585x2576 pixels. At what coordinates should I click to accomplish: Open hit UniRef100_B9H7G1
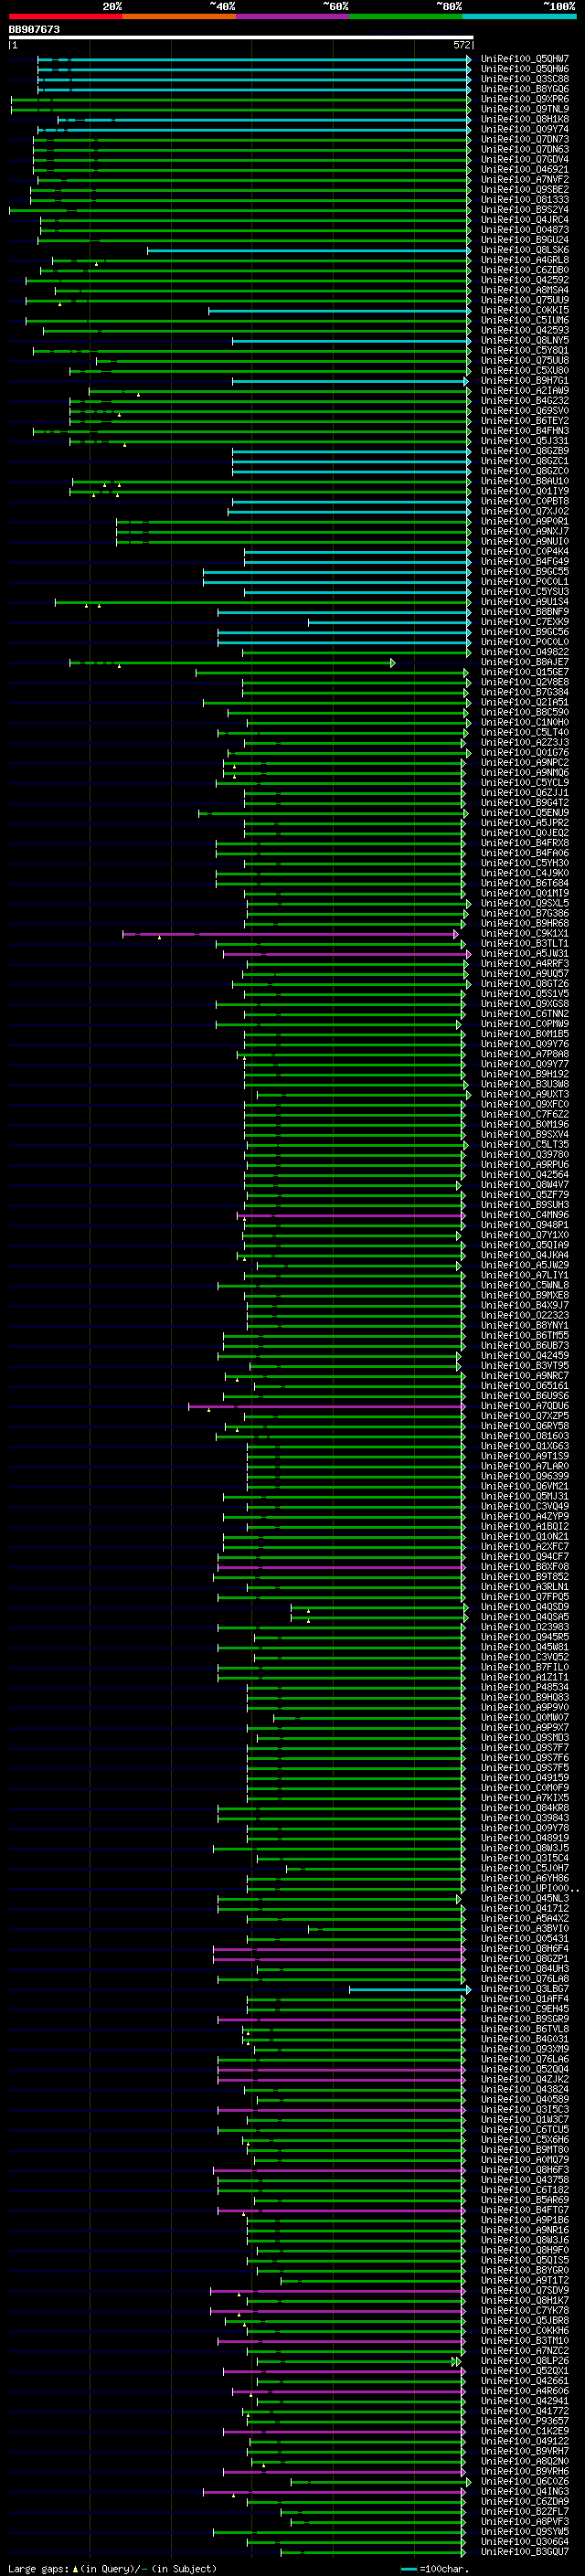(525, 381)
